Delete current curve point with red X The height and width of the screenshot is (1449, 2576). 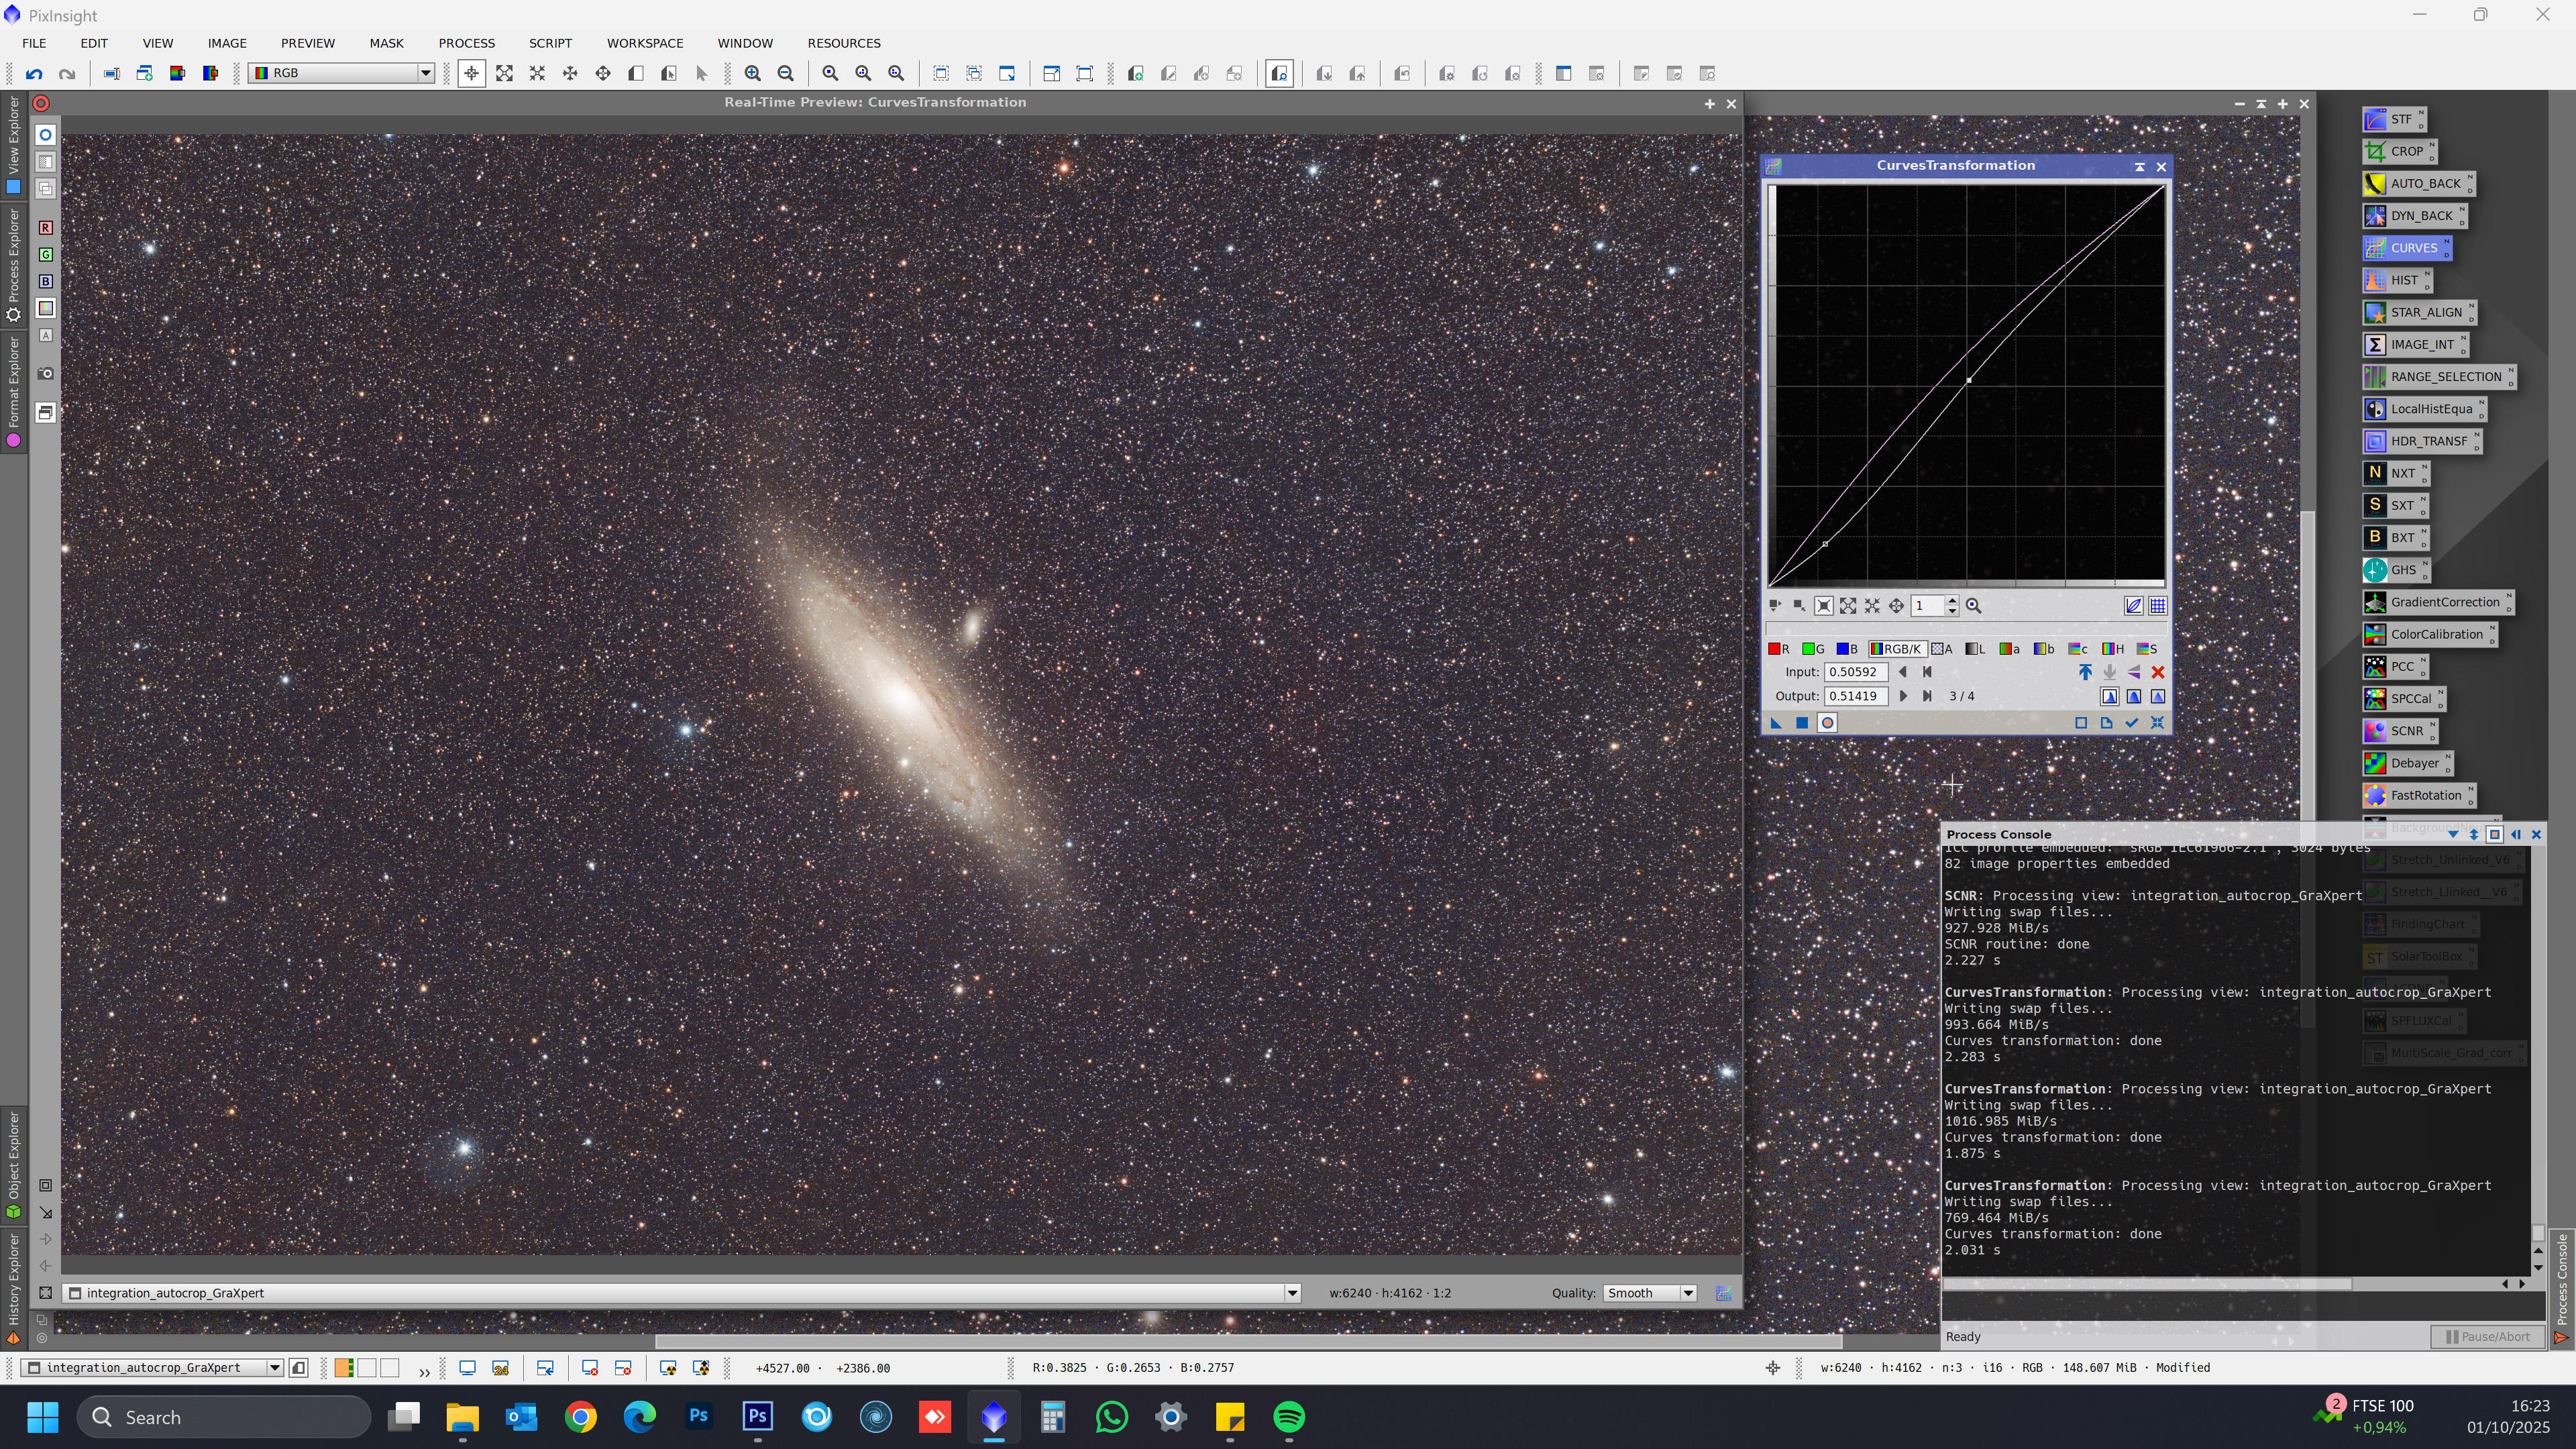tap(2158, 673)
